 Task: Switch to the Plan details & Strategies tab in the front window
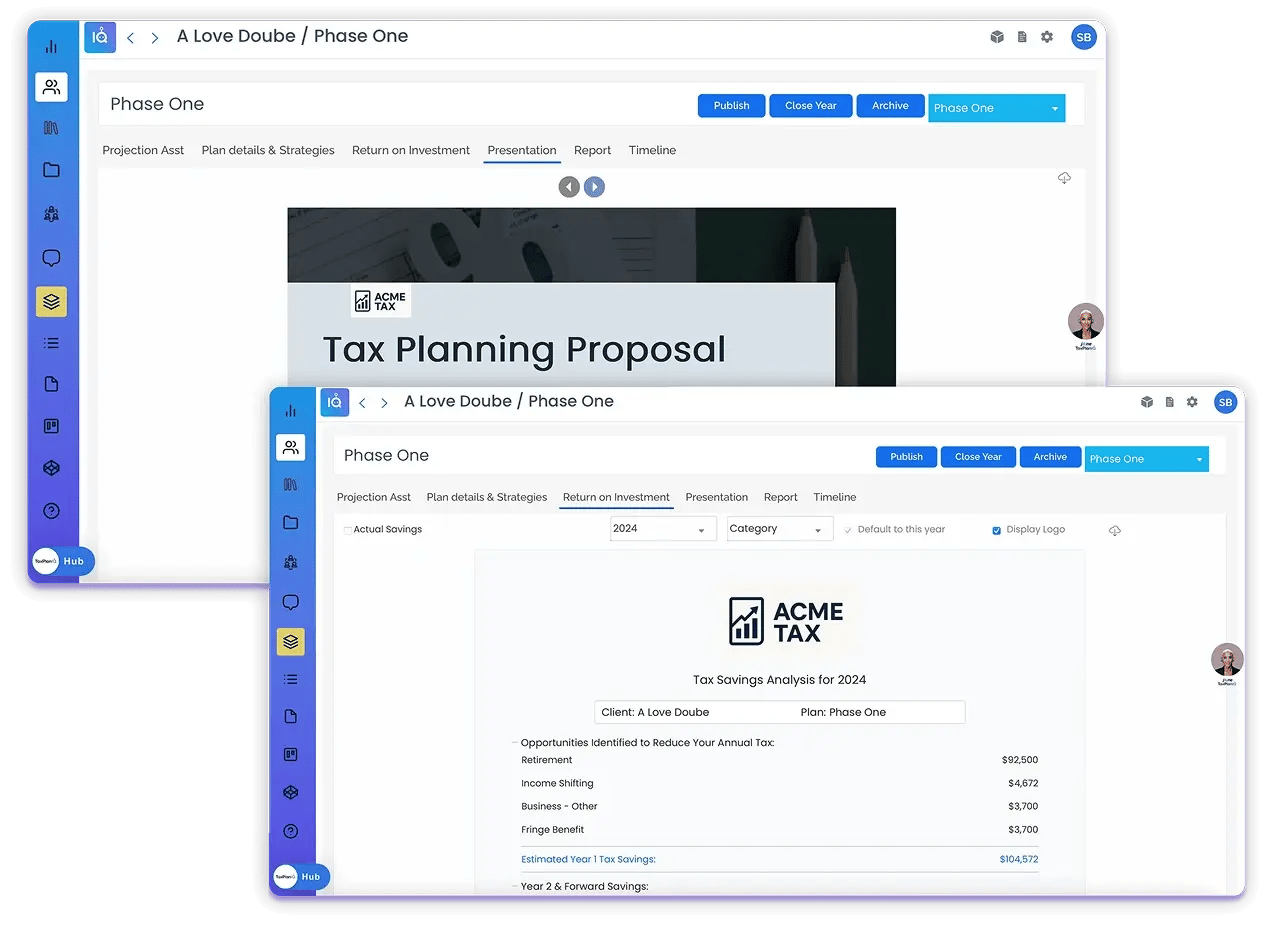487,497
